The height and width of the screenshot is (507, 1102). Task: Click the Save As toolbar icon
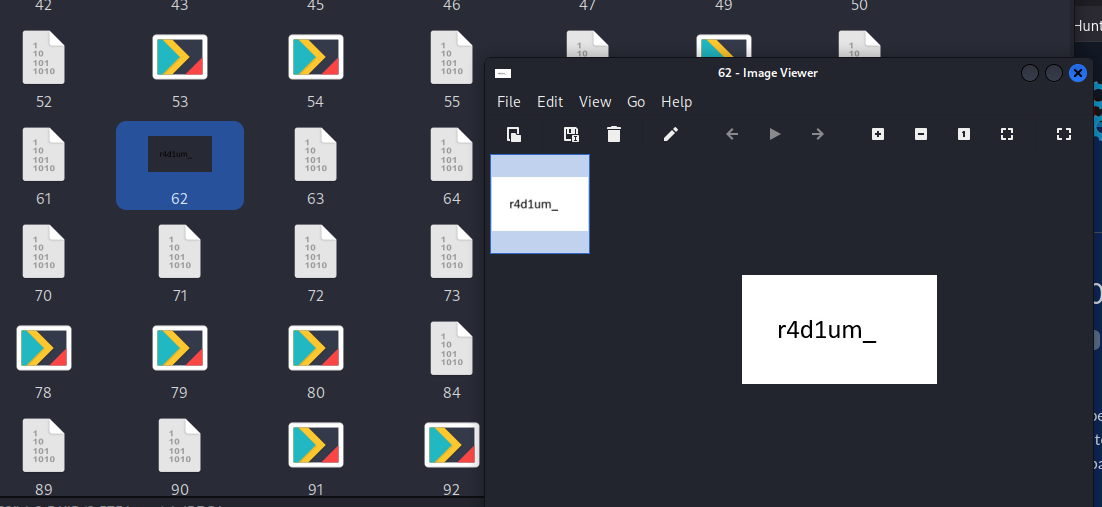(571, 134)
